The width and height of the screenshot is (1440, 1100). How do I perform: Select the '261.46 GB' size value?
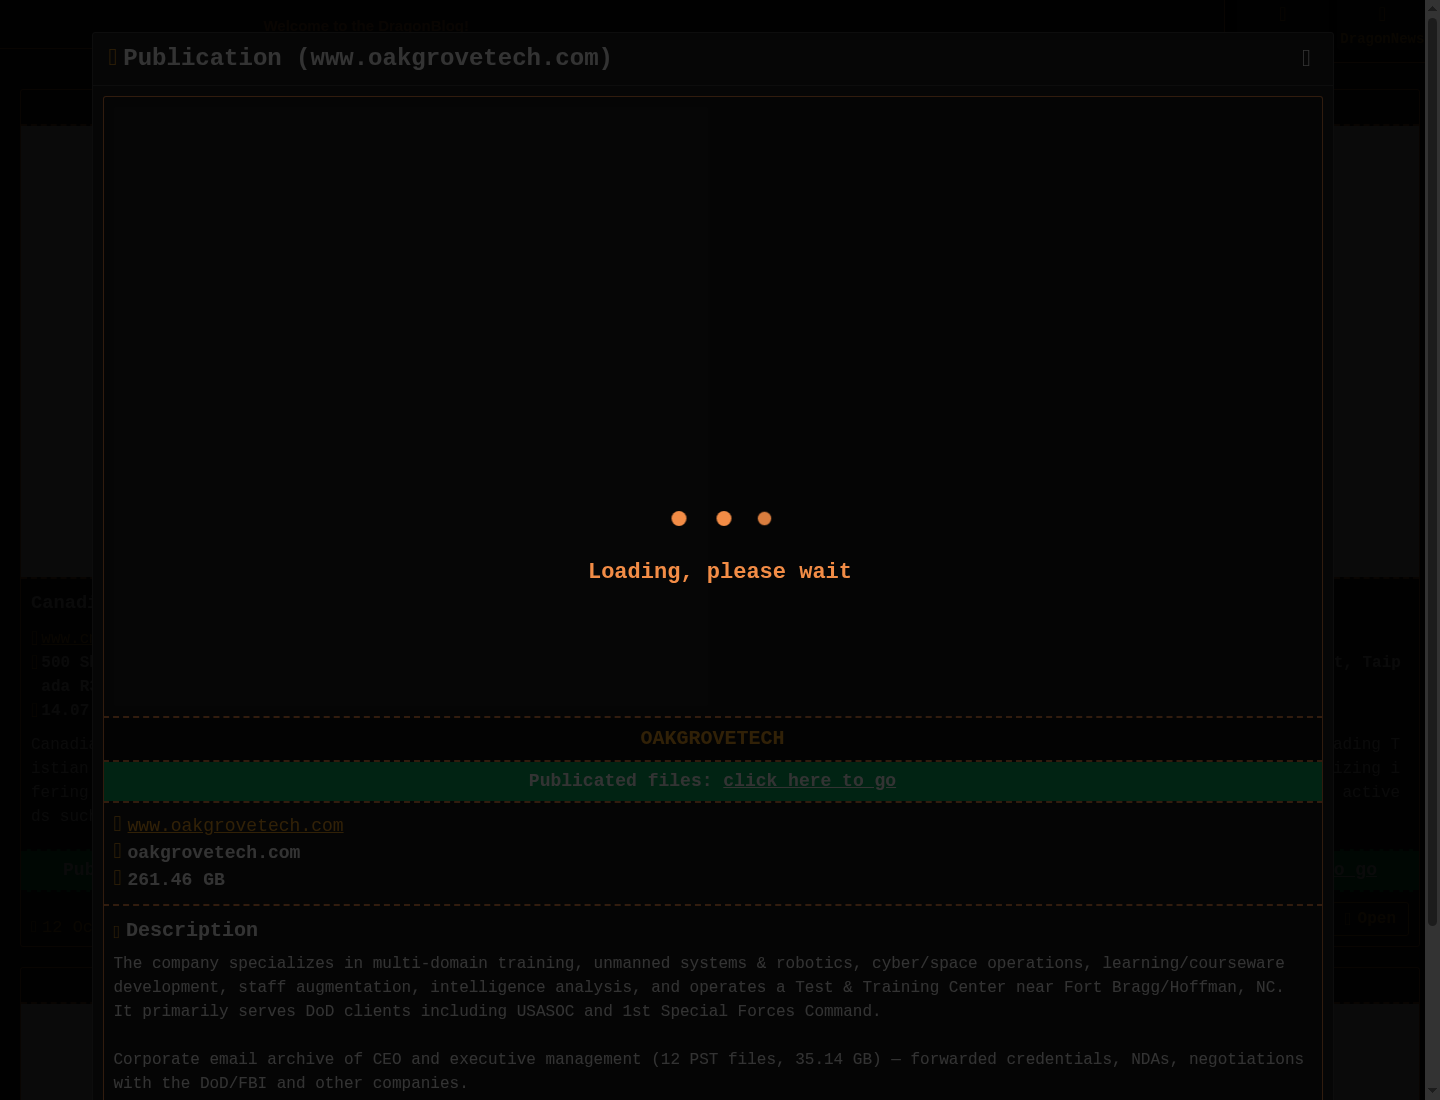point(176,880)
